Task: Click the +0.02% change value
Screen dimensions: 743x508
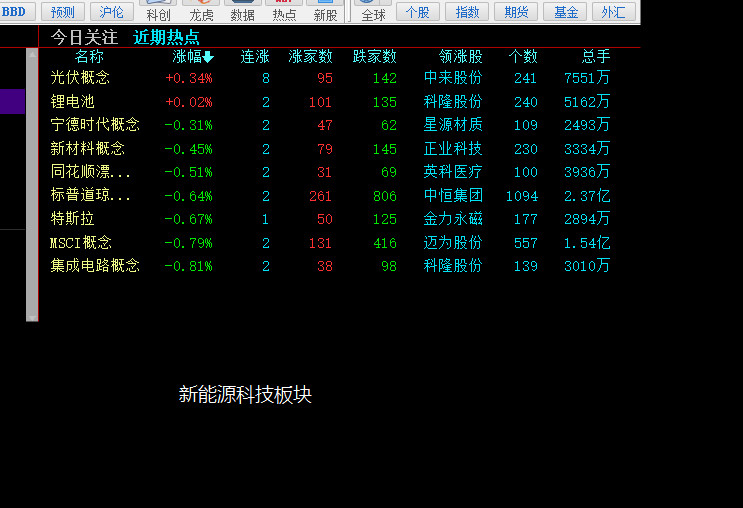Action: point(189,102)
